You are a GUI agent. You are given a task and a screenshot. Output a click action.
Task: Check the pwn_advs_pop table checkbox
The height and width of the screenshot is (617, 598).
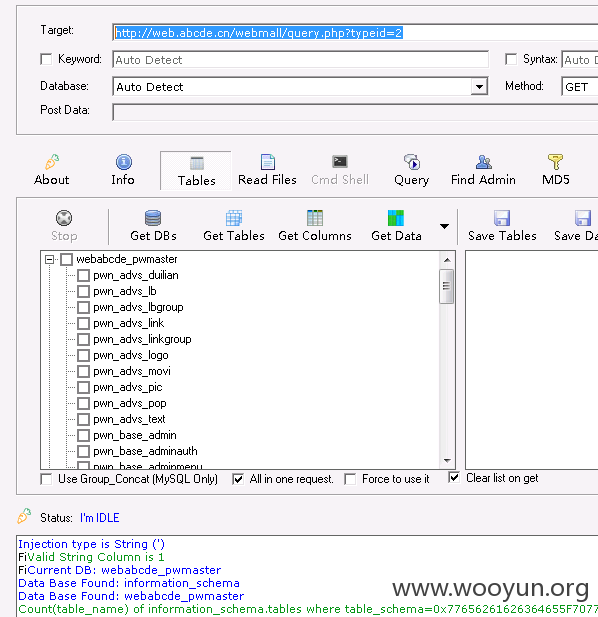click(x=83, y=403)
